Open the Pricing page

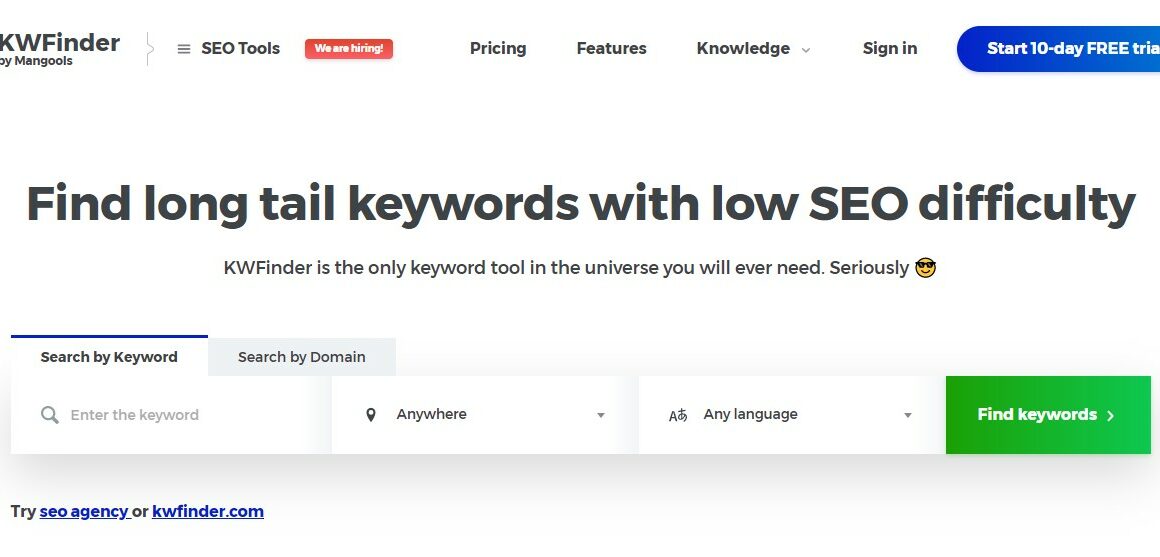click(498, 49)
